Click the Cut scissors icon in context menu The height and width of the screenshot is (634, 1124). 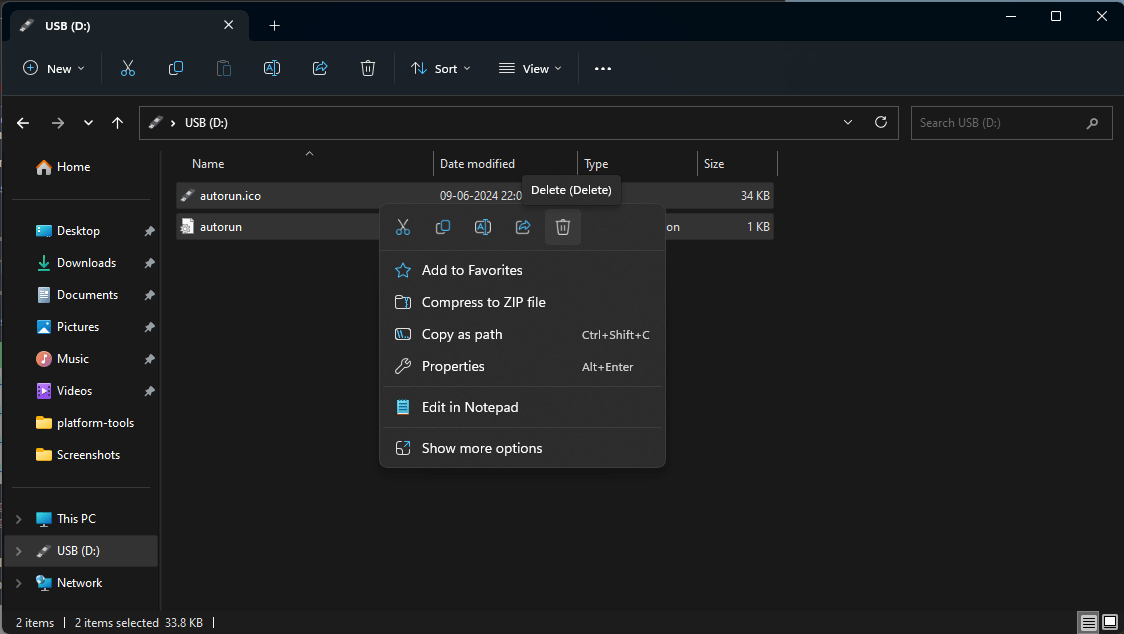[x=403, y=228]
